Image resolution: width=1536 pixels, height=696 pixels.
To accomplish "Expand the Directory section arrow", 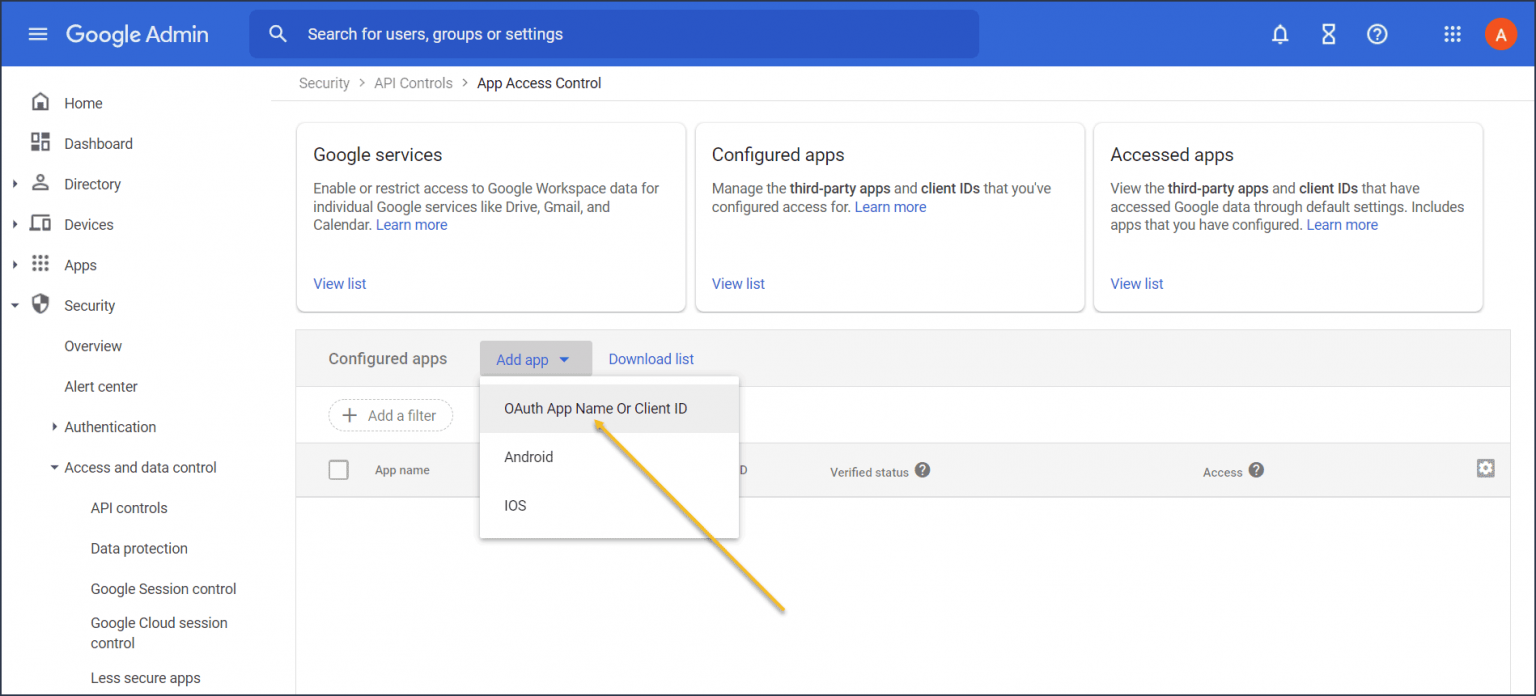I will click(15, 184).
